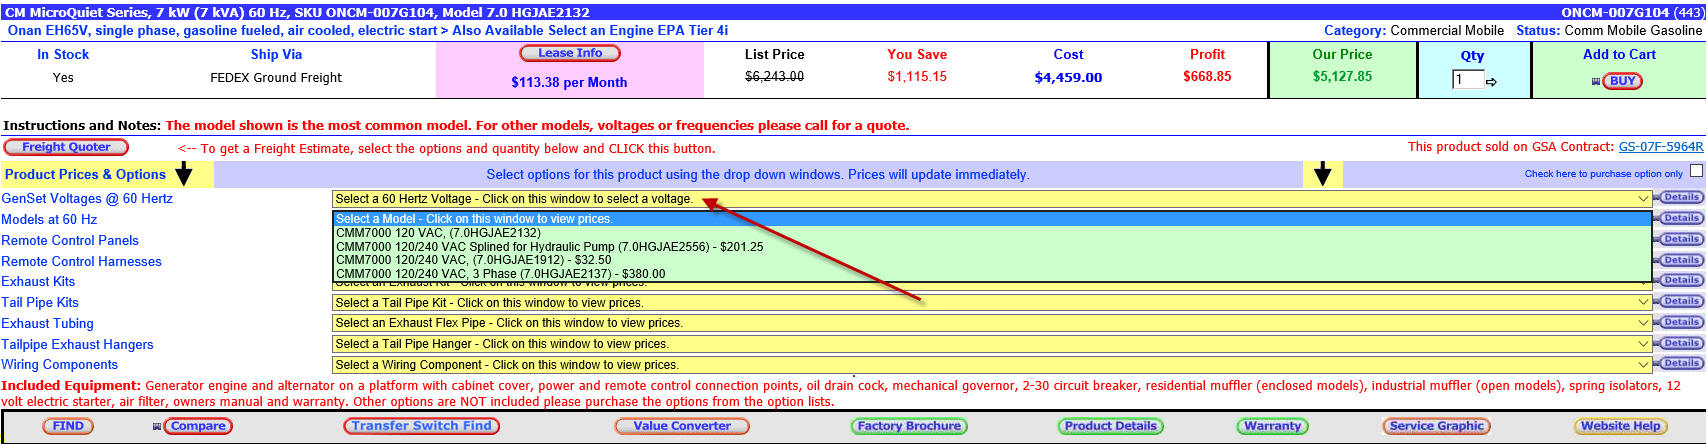Click the $113.38 per Month lease price
This screenshot has width=1708, height=444.
point(569,82)
